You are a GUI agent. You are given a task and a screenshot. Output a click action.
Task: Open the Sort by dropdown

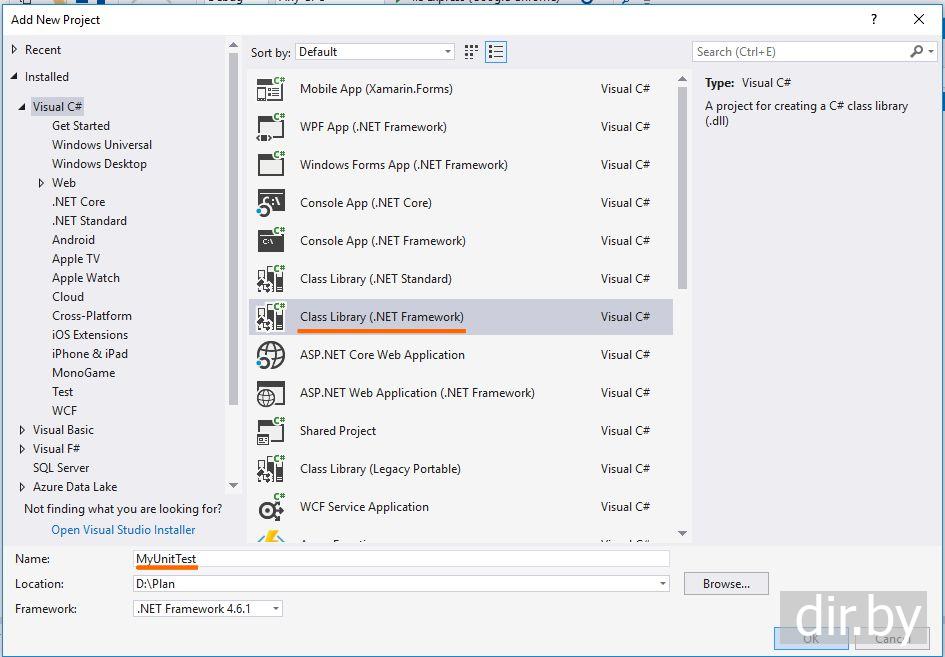click(375, 52)
